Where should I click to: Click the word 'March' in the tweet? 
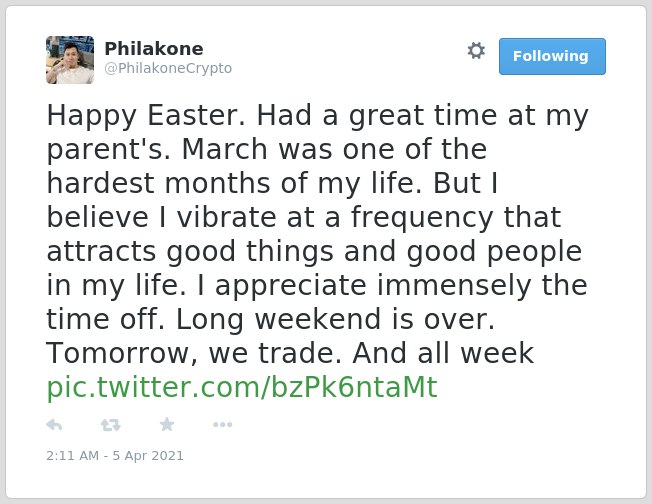pyautogui.click(x=225, y=149)
